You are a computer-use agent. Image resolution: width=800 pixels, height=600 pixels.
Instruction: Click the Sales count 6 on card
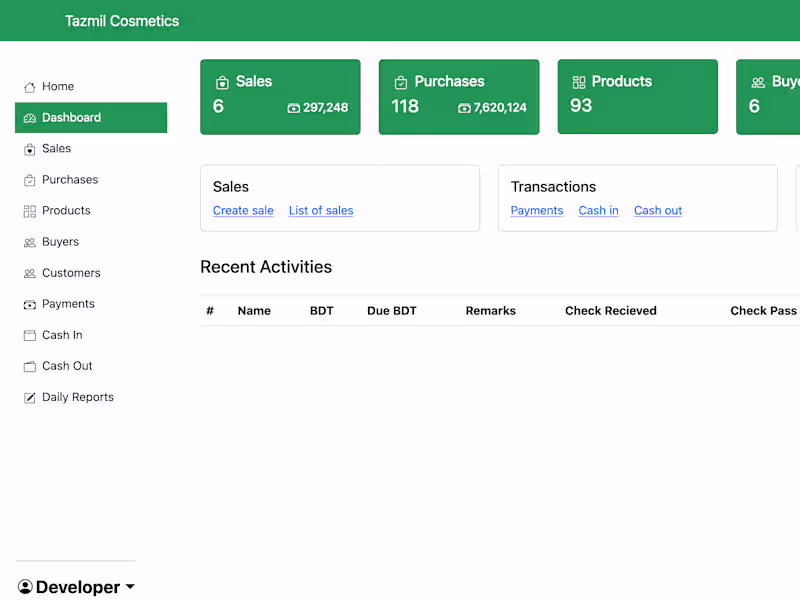coord(218,106)
